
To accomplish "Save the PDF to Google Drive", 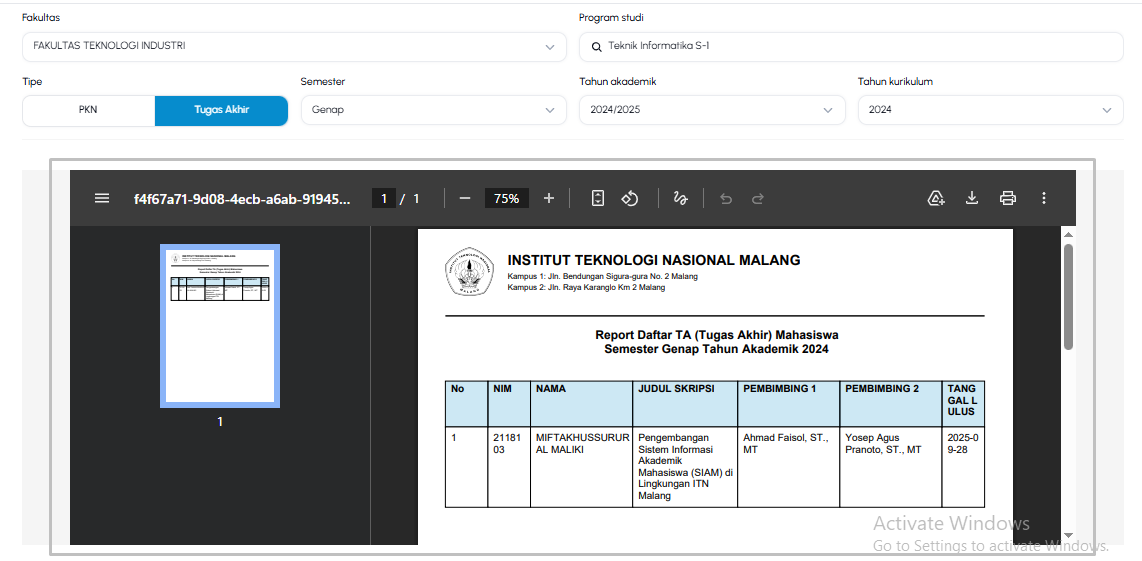I will [x=936, y=198].
